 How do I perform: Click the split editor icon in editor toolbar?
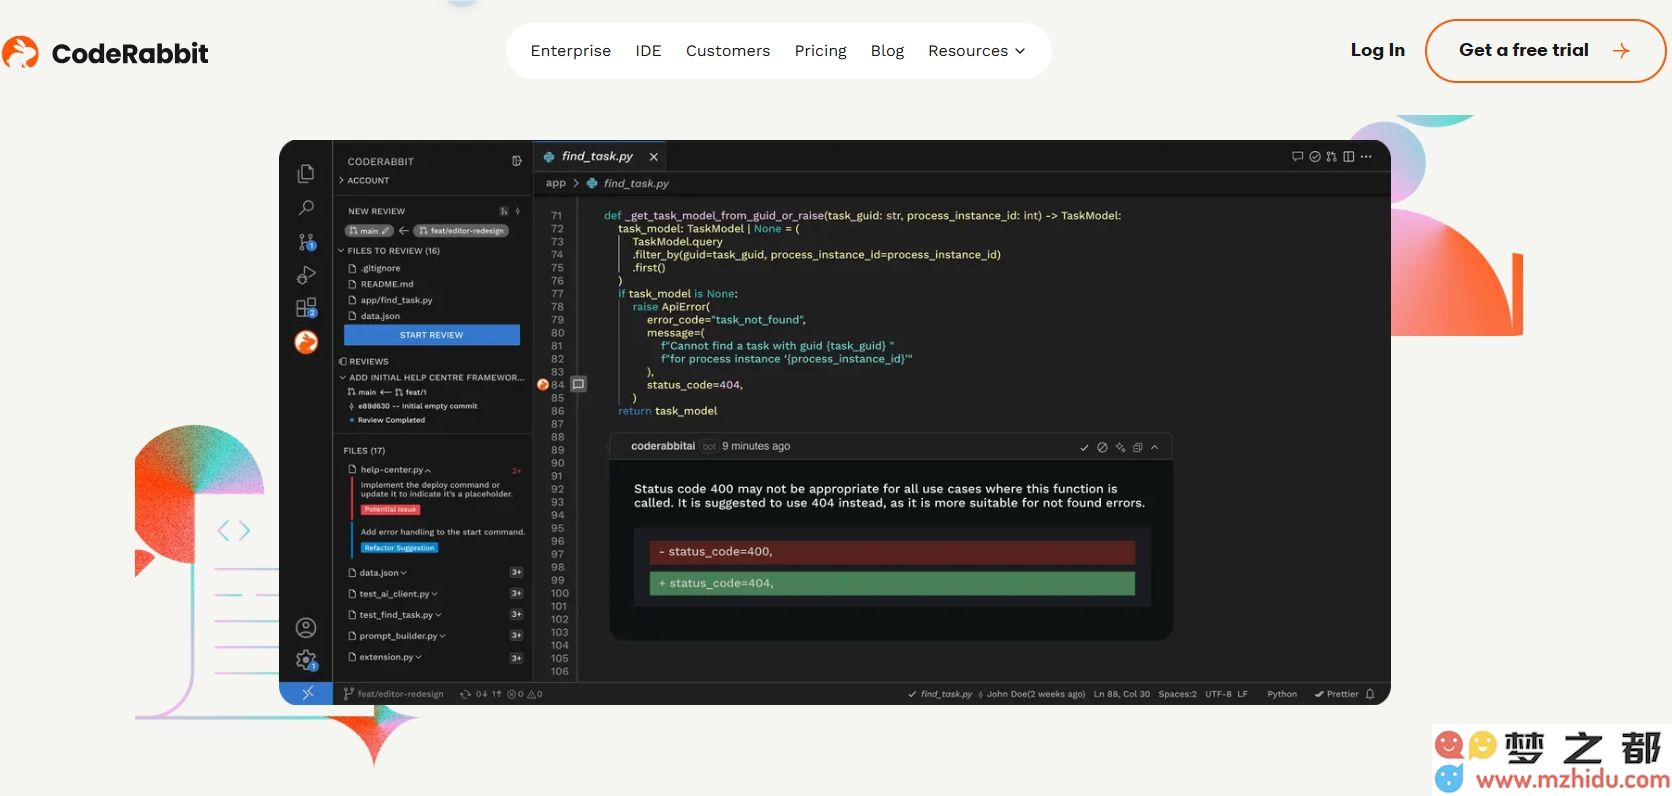(x=1349, y=157)
